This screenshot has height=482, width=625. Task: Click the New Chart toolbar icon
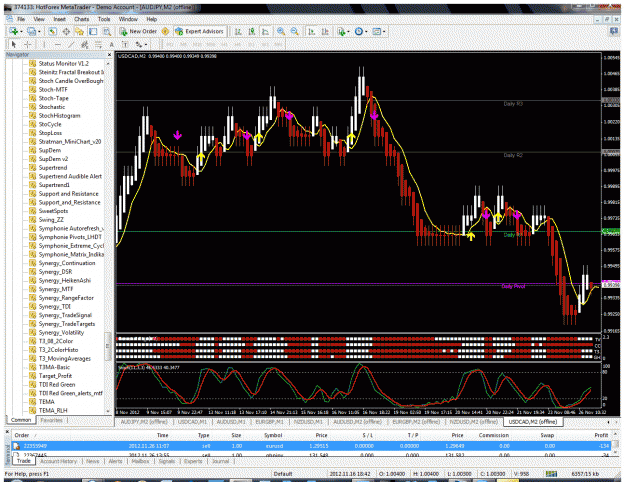point(14,31)
